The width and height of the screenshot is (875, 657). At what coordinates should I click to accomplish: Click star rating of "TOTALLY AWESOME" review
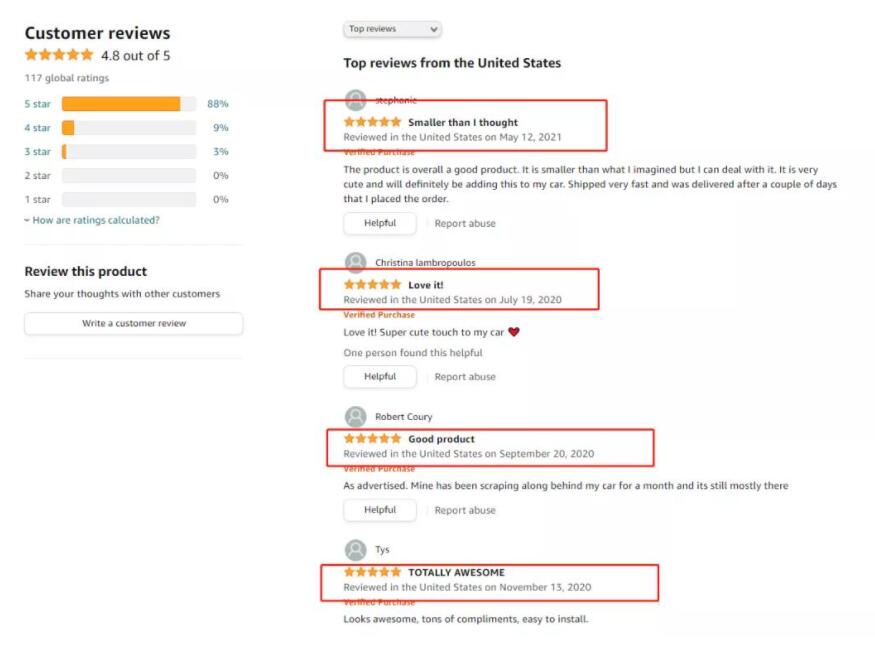click(372, 572)
